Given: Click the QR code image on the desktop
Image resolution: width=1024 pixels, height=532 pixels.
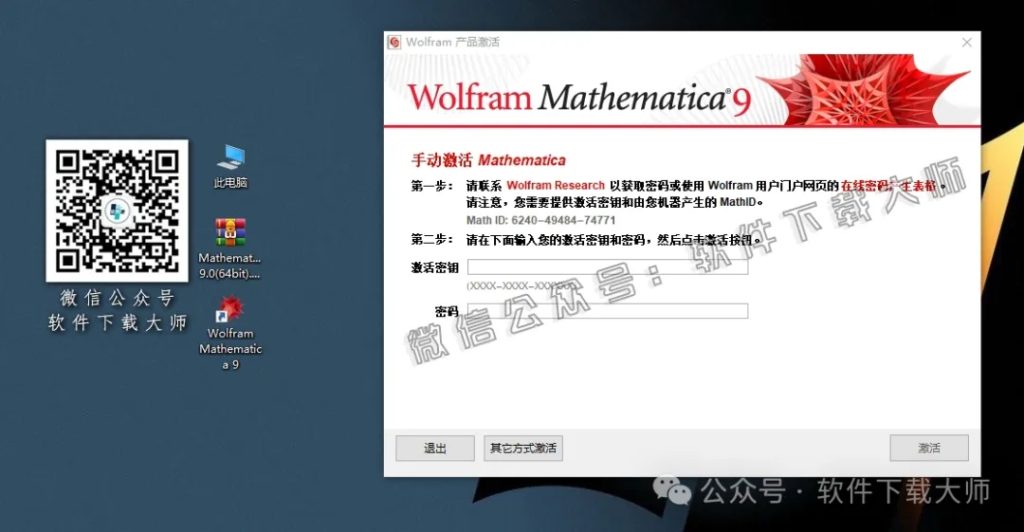Looking at the screenshot, I should (x=117, y=210).
